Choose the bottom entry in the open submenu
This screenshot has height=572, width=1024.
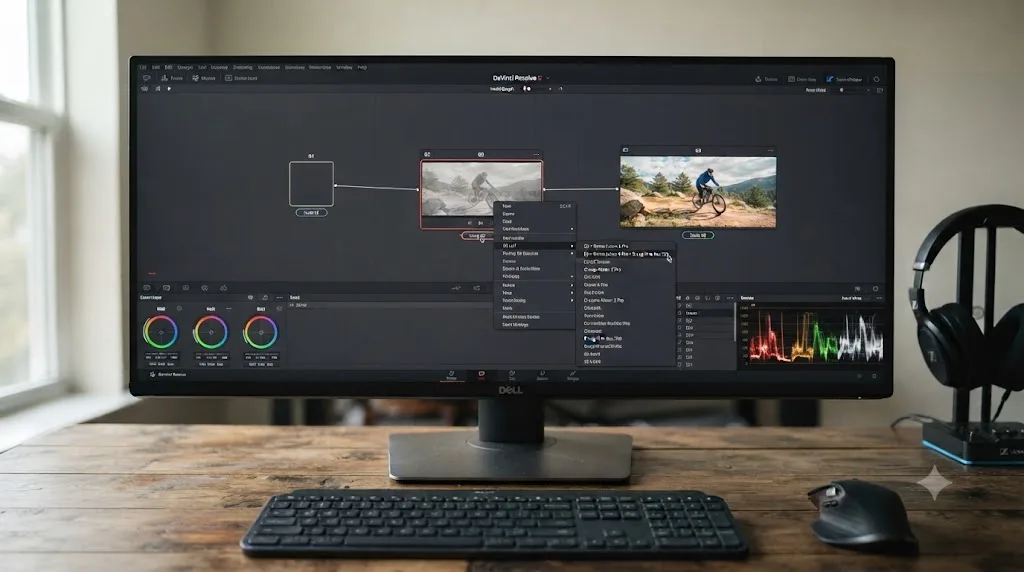(626, 361)
